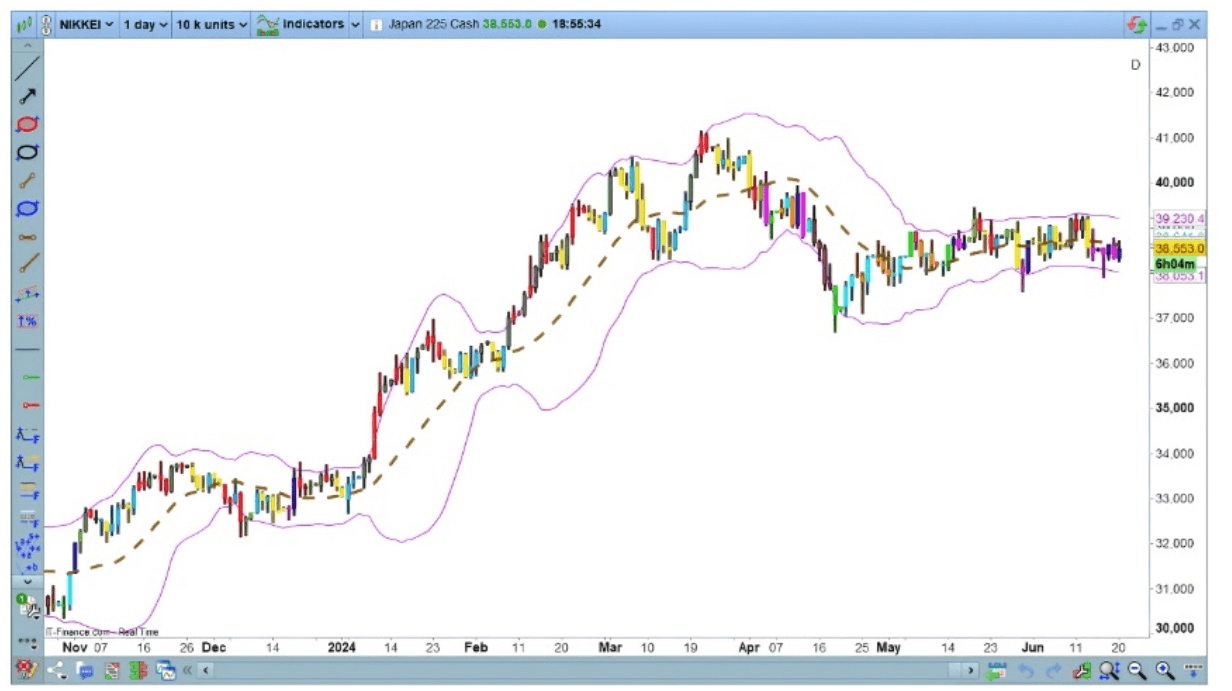
Task: Open the NIKKEI instrument dropdown
Action: (x=86, y=24)
